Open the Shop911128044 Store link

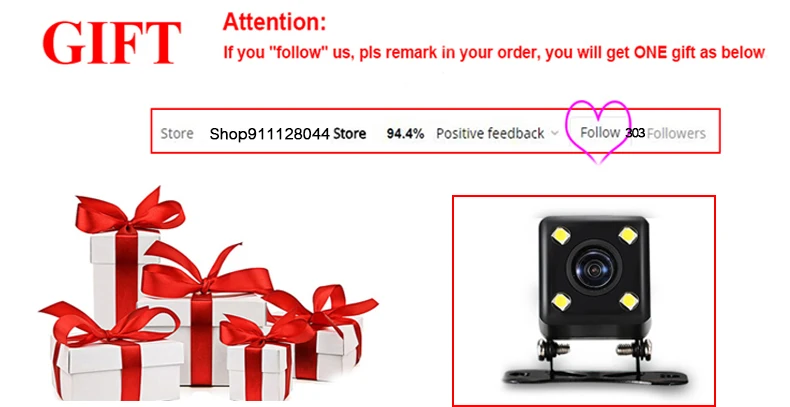point(288,133)
